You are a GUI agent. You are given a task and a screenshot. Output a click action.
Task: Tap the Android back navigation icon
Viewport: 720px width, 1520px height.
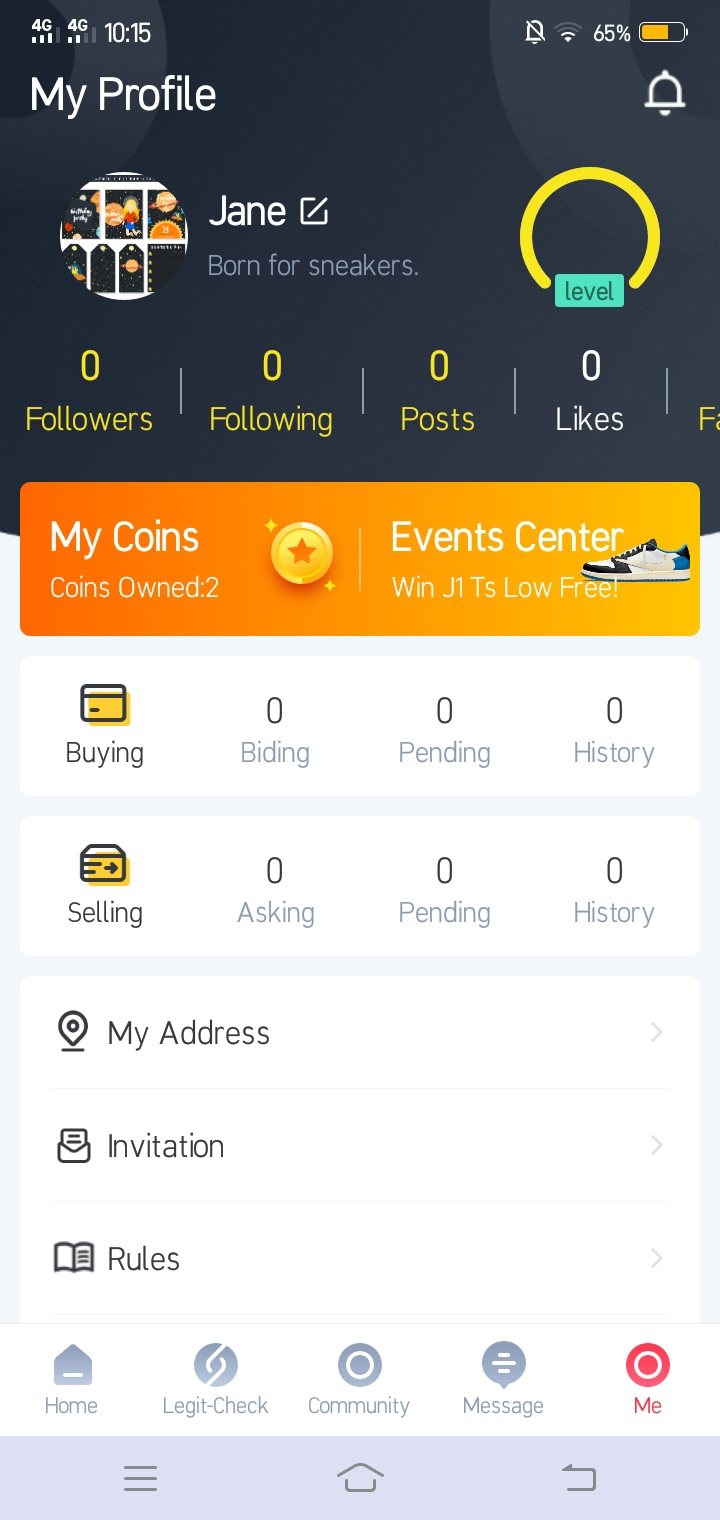click(x=578, y=1477)
